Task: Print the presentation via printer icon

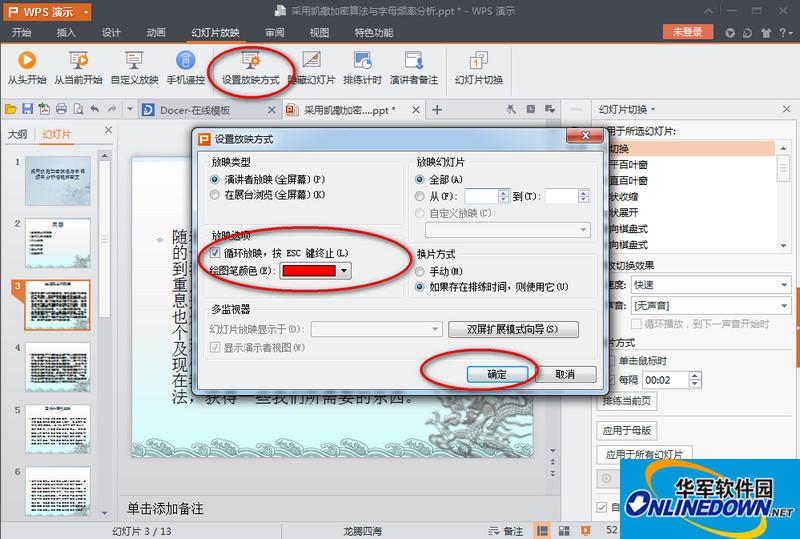Action: tap(61, 109)
